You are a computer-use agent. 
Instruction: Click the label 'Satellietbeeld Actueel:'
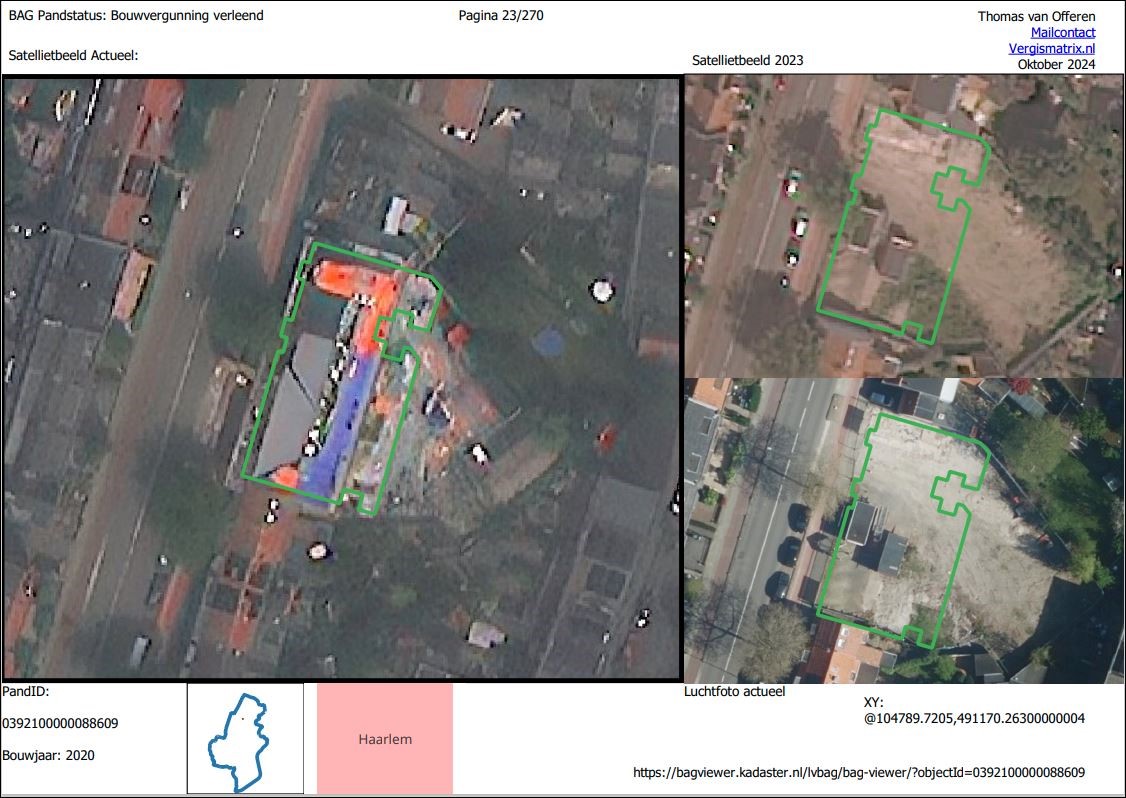coord(73,55)
